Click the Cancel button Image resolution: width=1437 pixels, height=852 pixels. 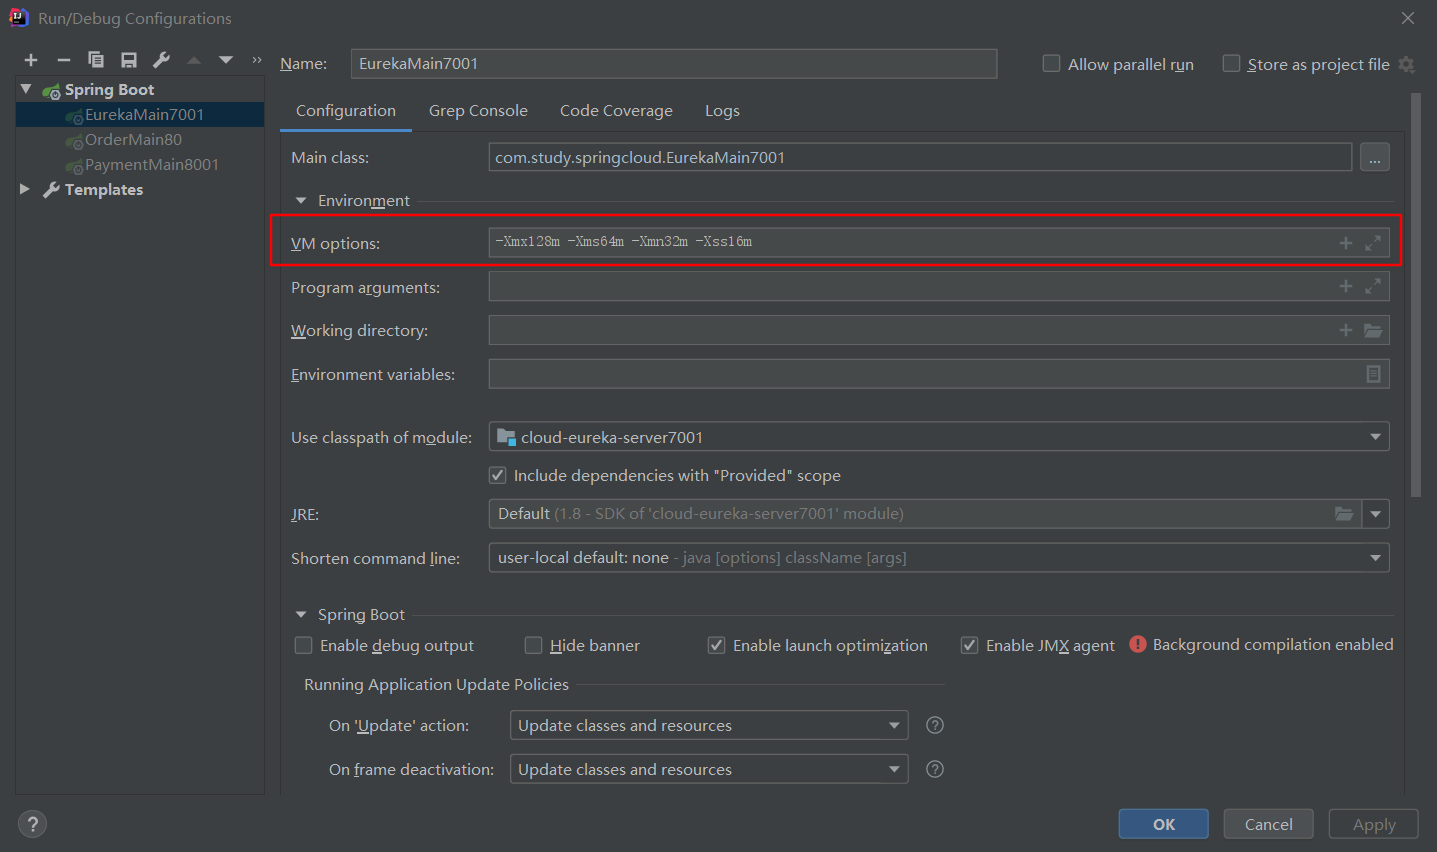[x=1269, y=824]
